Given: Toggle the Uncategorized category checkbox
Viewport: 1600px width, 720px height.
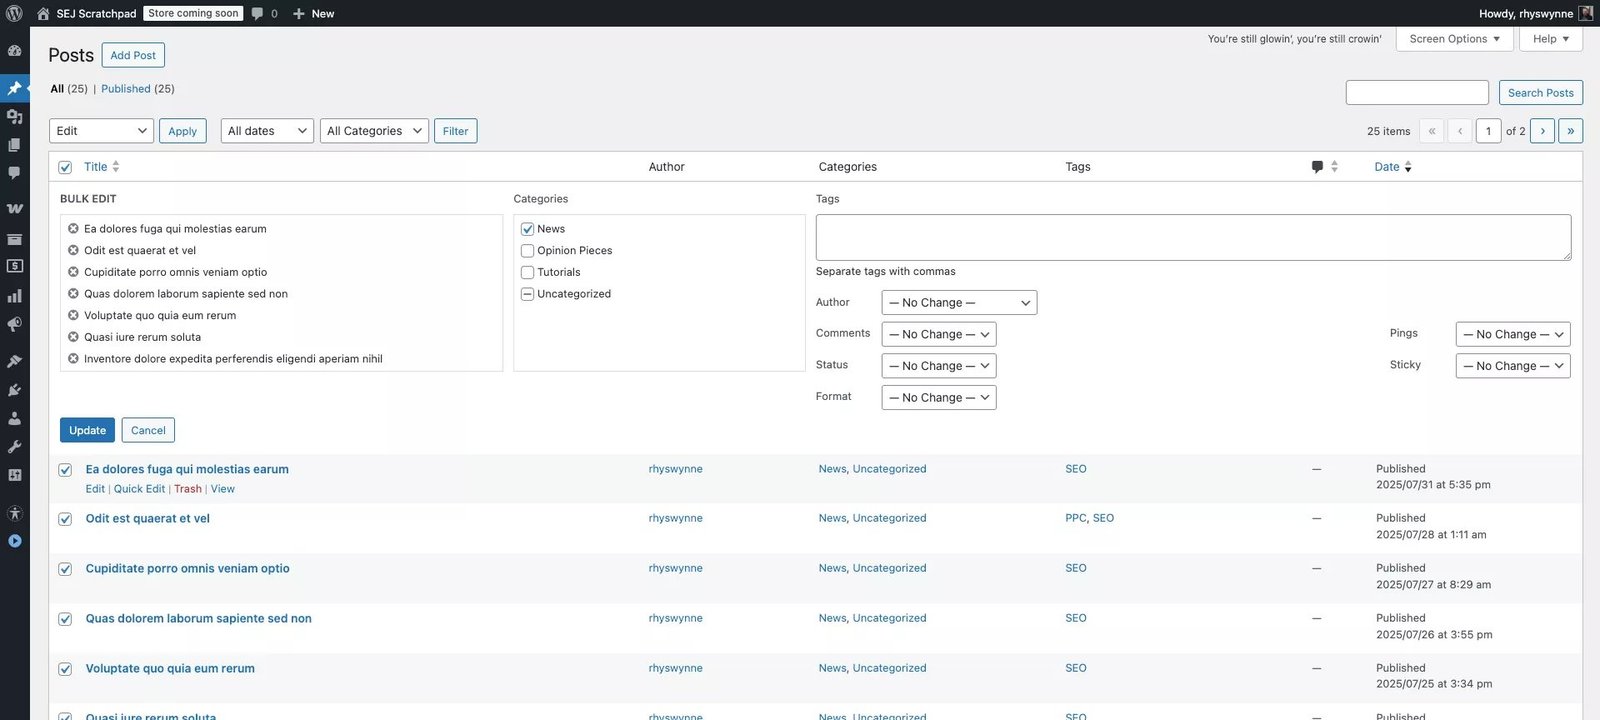Looking at the screenshot, I should (x=527, y=294).
